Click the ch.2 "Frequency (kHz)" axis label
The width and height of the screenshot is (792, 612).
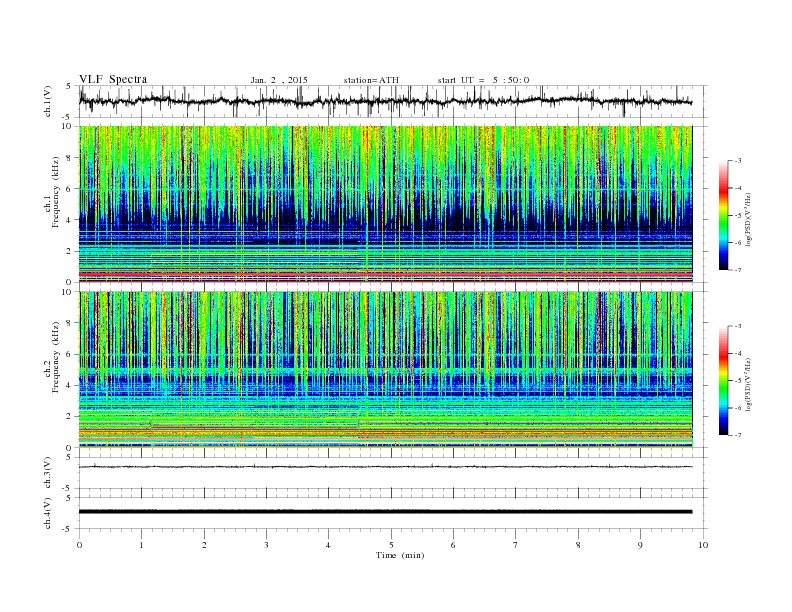click(57, 358)
